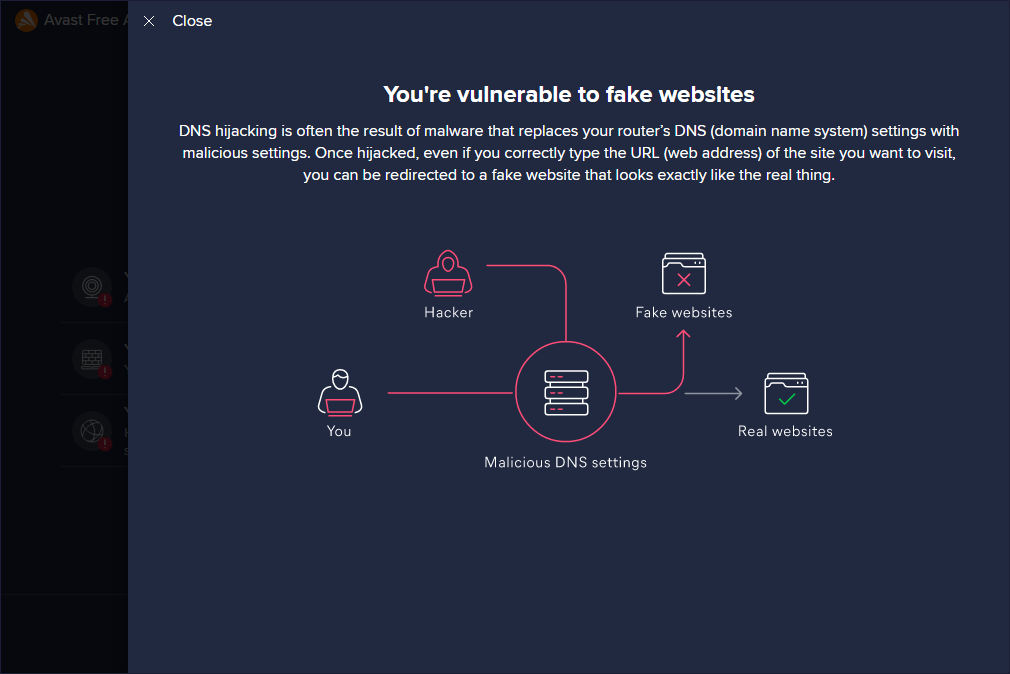Image resolution: width=1010 pixels, height=674 pixels.
Task: Click the "Malicious DNS settings" label
Action: click(566, 463)
